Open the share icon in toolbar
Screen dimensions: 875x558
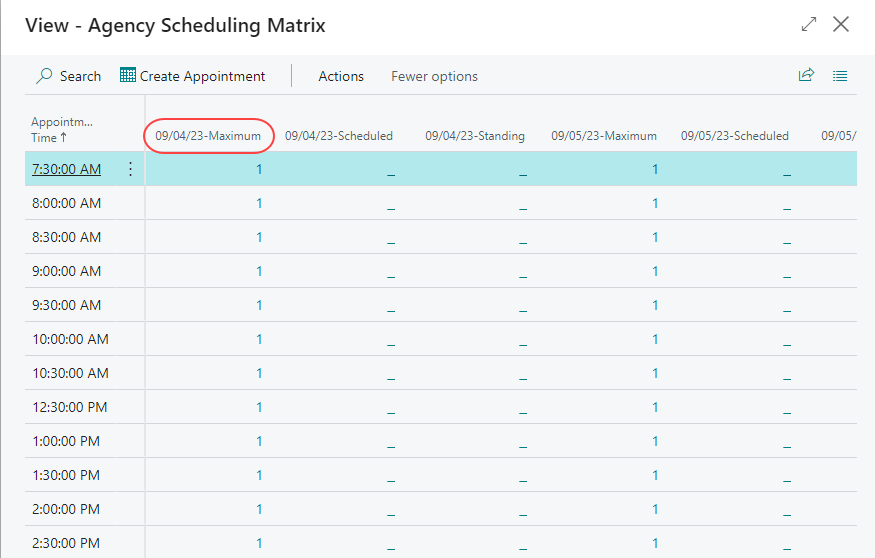(x=806, y=76)
